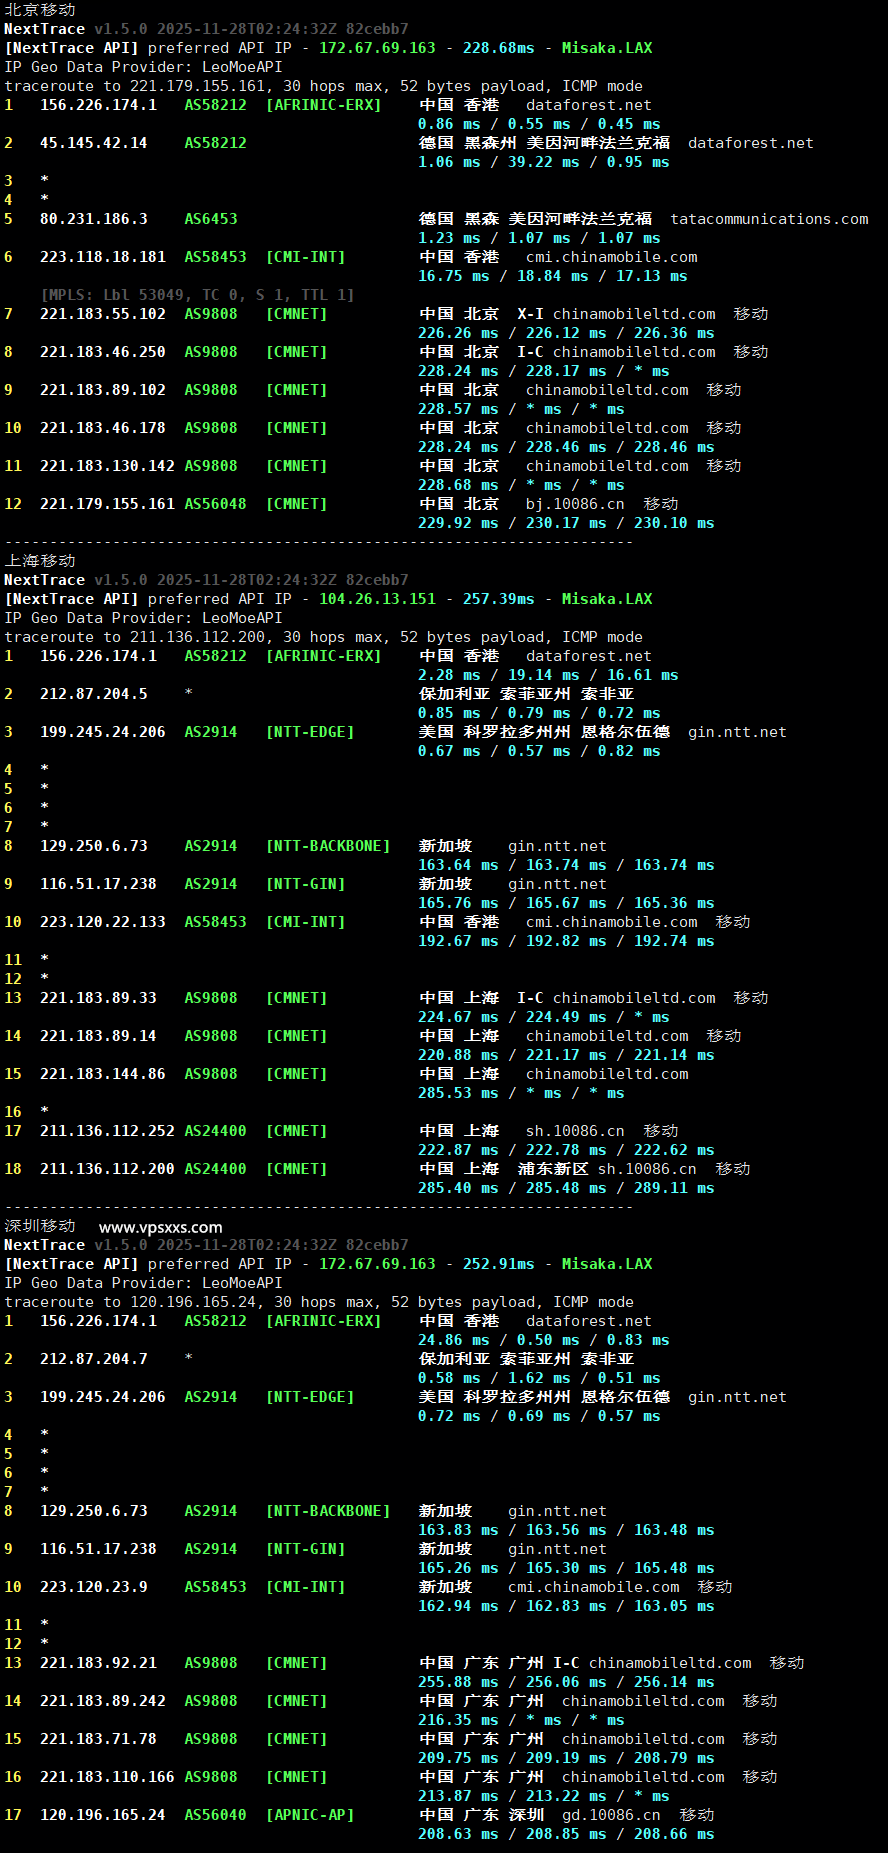888x1853 pixels.
Task: Select IP 221.183.144.86
Action: tap(102, 1074)
